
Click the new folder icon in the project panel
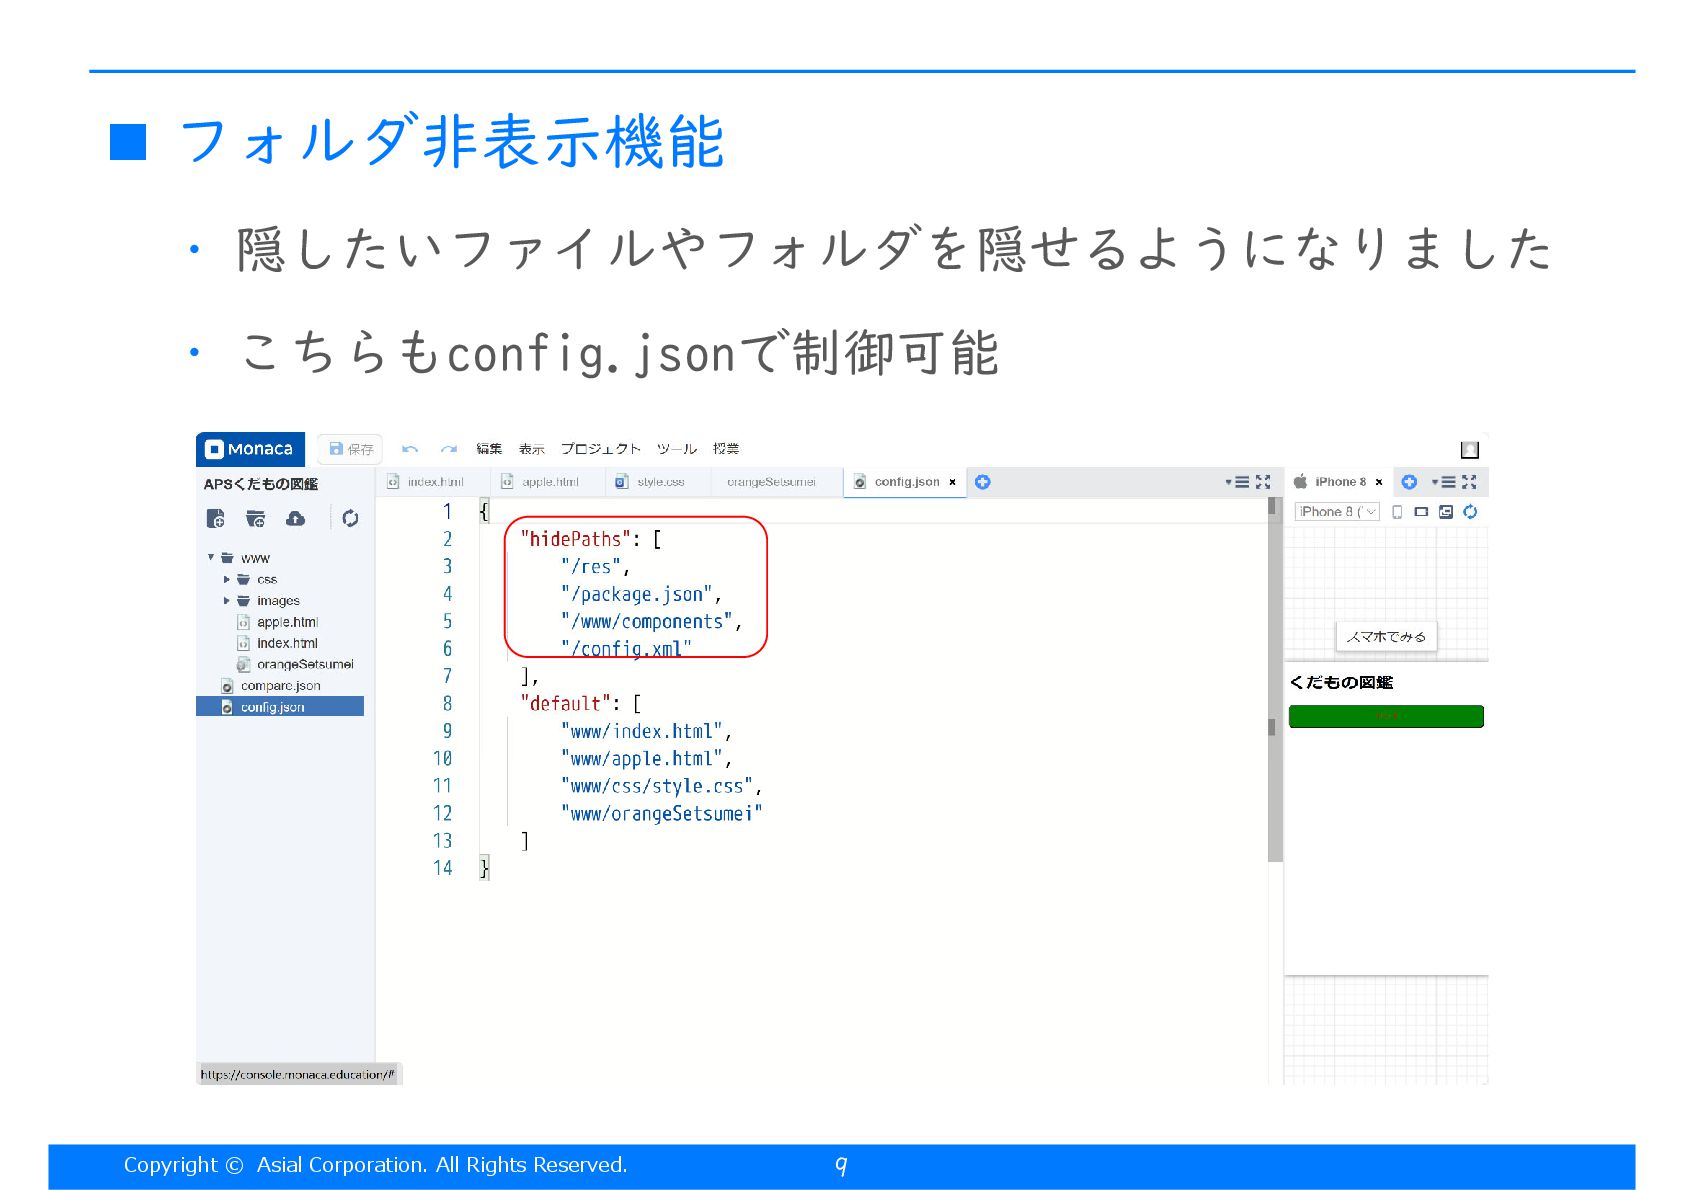256,518
